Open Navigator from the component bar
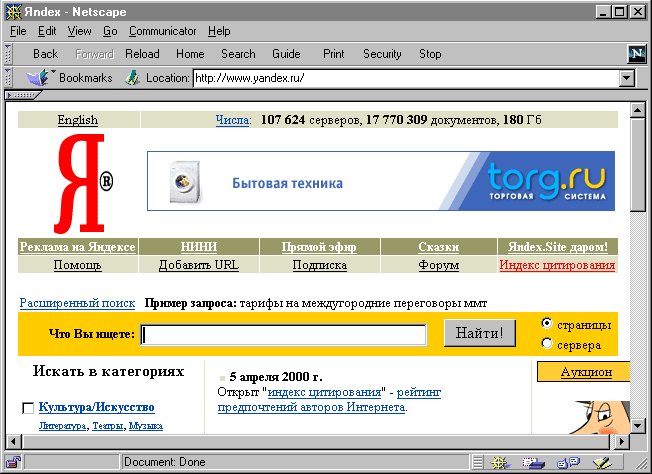The height and width of the screenshot is (474, 652). (x=500, y=462)
